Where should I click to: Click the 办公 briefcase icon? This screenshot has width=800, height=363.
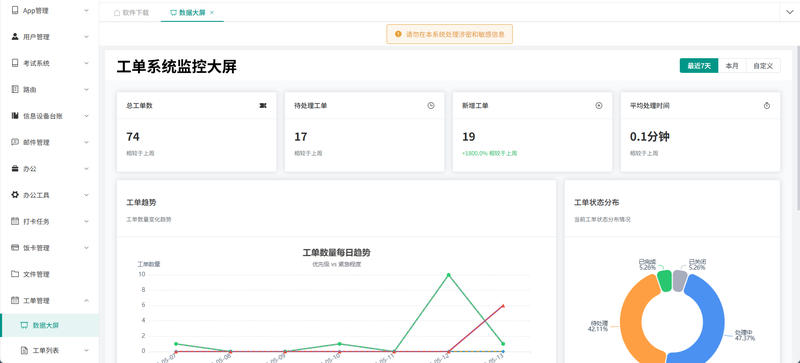[x=15, y=168]
